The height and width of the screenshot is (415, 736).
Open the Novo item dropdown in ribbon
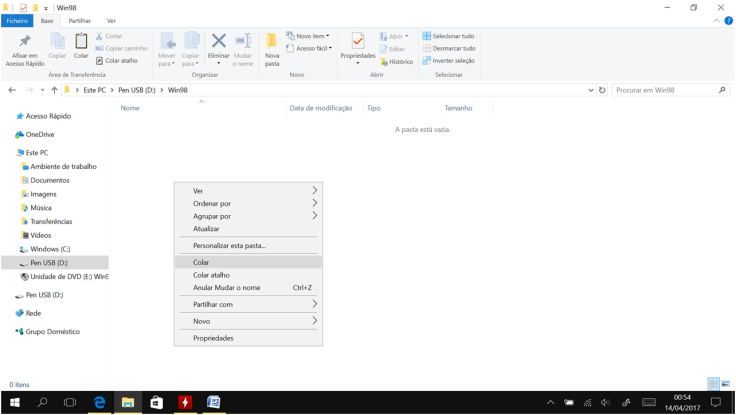pyautogui.click(x=308, y=36)
